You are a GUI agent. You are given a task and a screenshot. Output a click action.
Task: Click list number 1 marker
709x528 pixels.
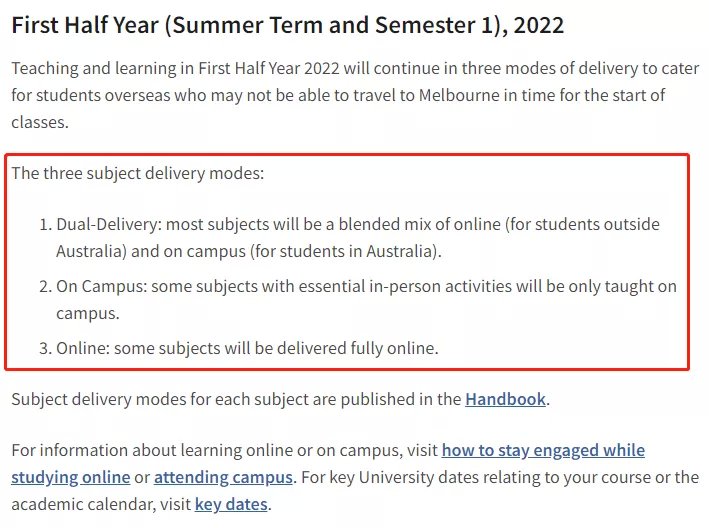[46, 225]
